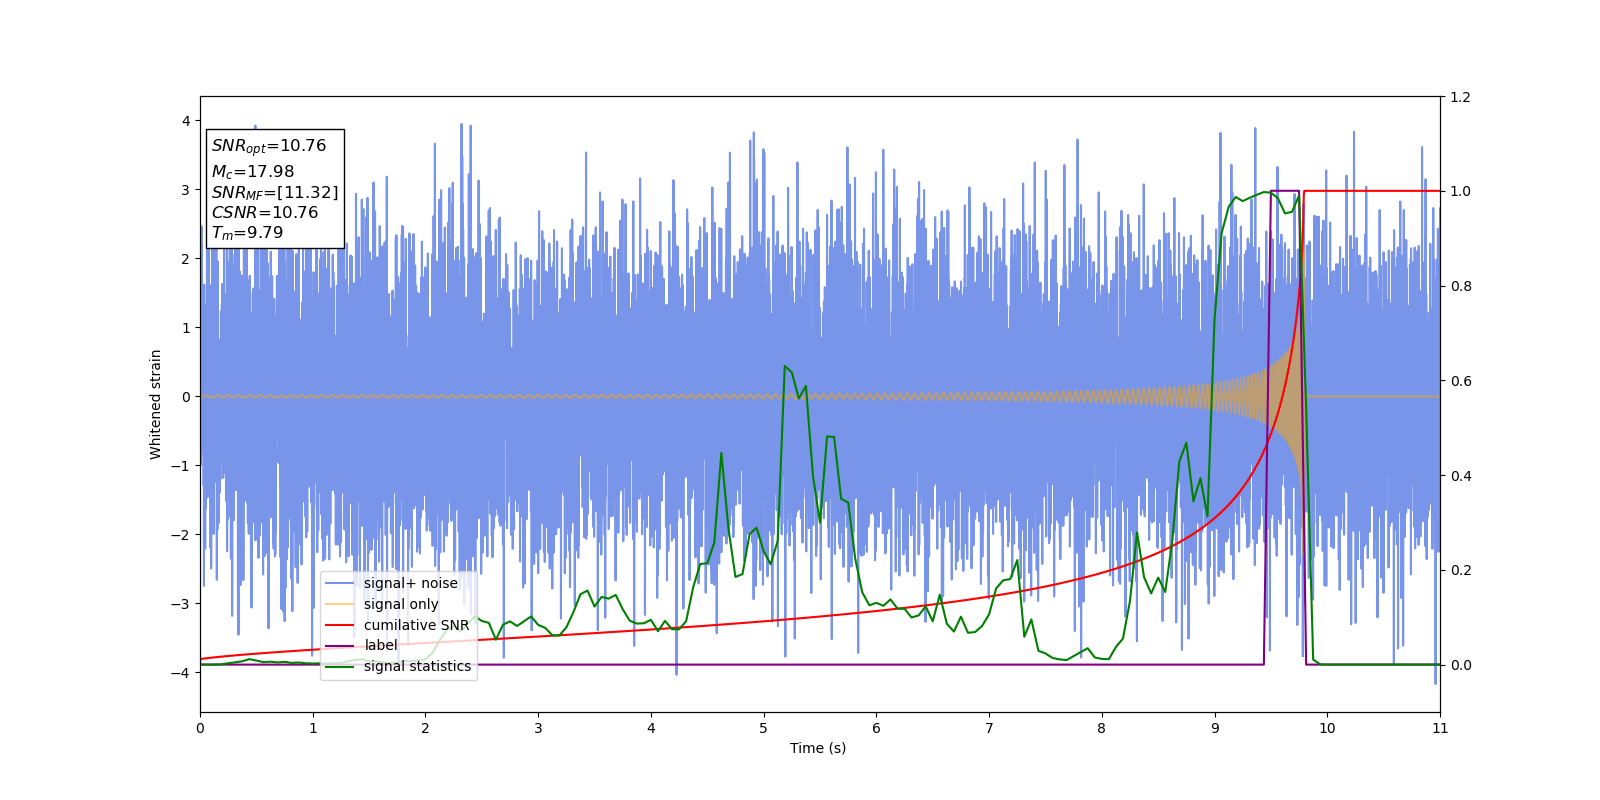Click tick label 0 on the Whitened strain axis
Image resolution: width=1600 pixels, height=800 pixels.
[x=186, y=397]
